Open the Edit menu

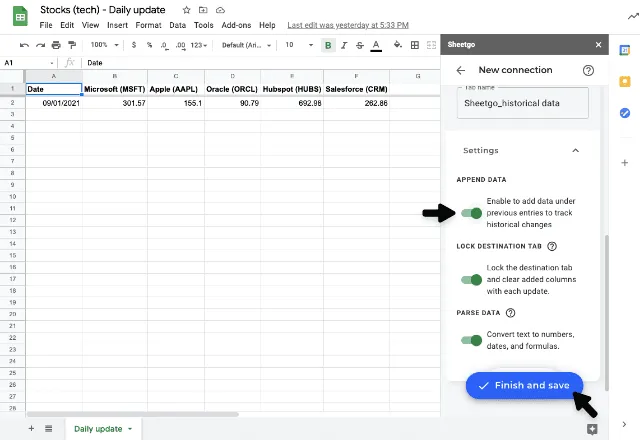[67, 25]
